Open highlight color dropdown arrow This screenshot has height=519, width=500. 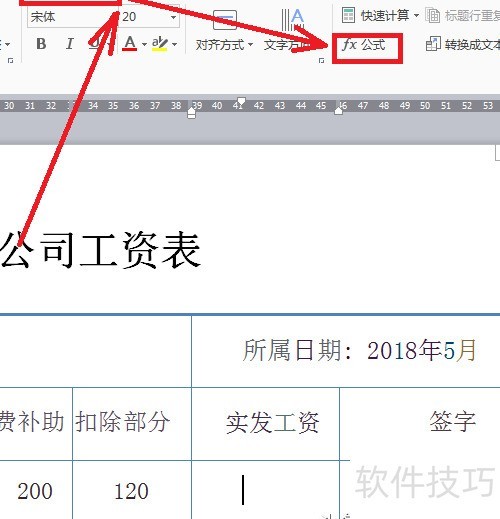pos(174,44)
